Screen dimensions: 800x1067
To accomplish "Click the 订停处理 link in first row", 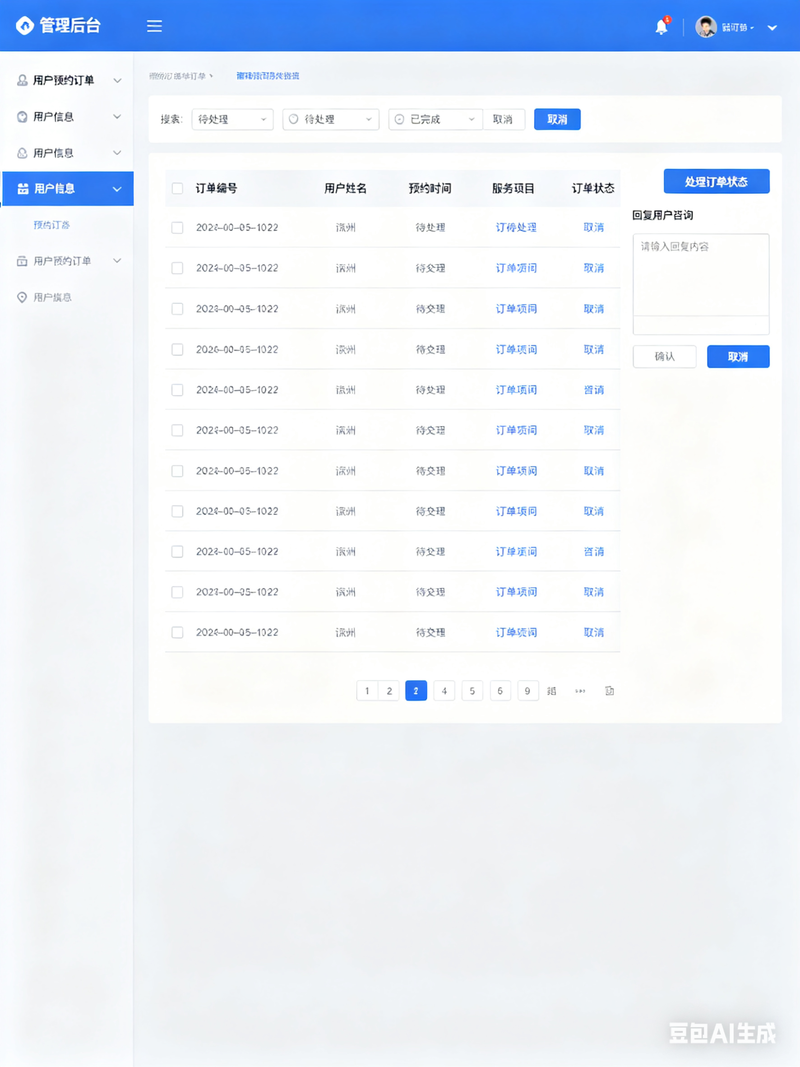I will click(x=516, y=227).
